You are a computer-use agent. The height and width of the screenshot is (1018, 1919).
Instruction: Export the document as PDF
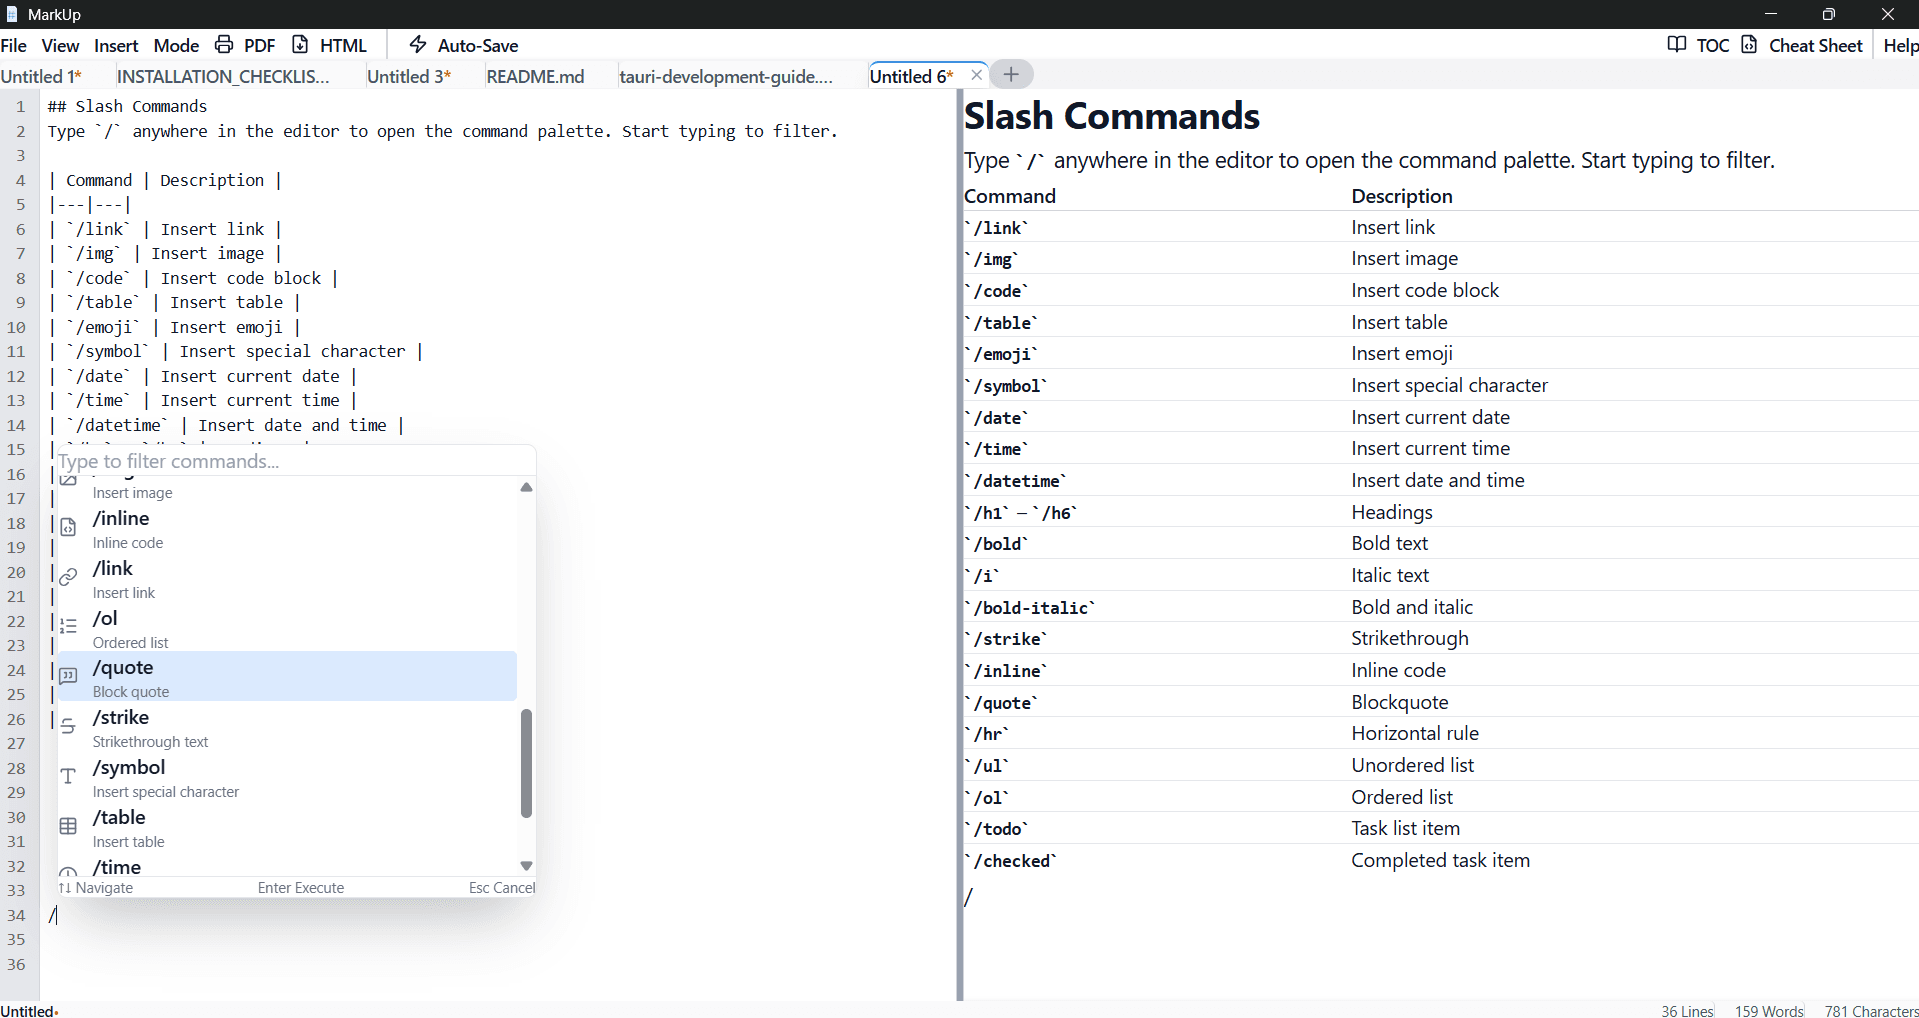(259, 45)
